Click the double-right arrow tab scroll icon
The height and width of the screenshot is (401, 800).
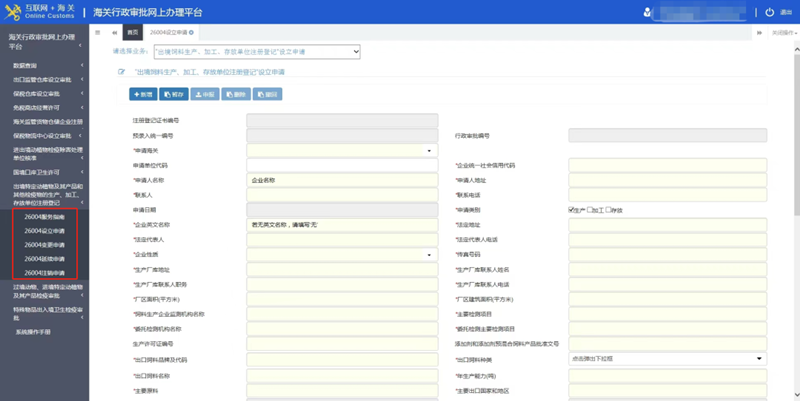(759, 33)
